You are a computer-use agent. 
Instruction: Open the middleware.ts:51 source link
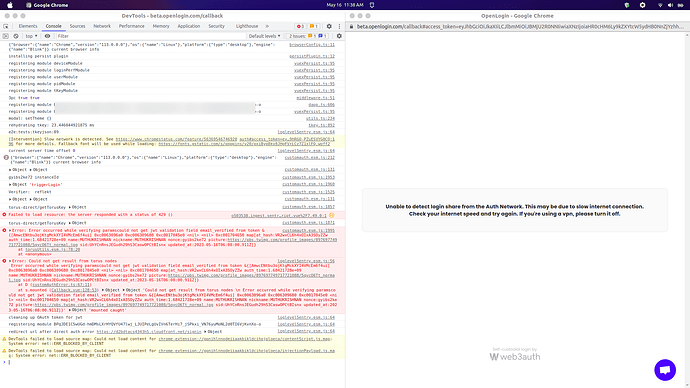[316, 98]
